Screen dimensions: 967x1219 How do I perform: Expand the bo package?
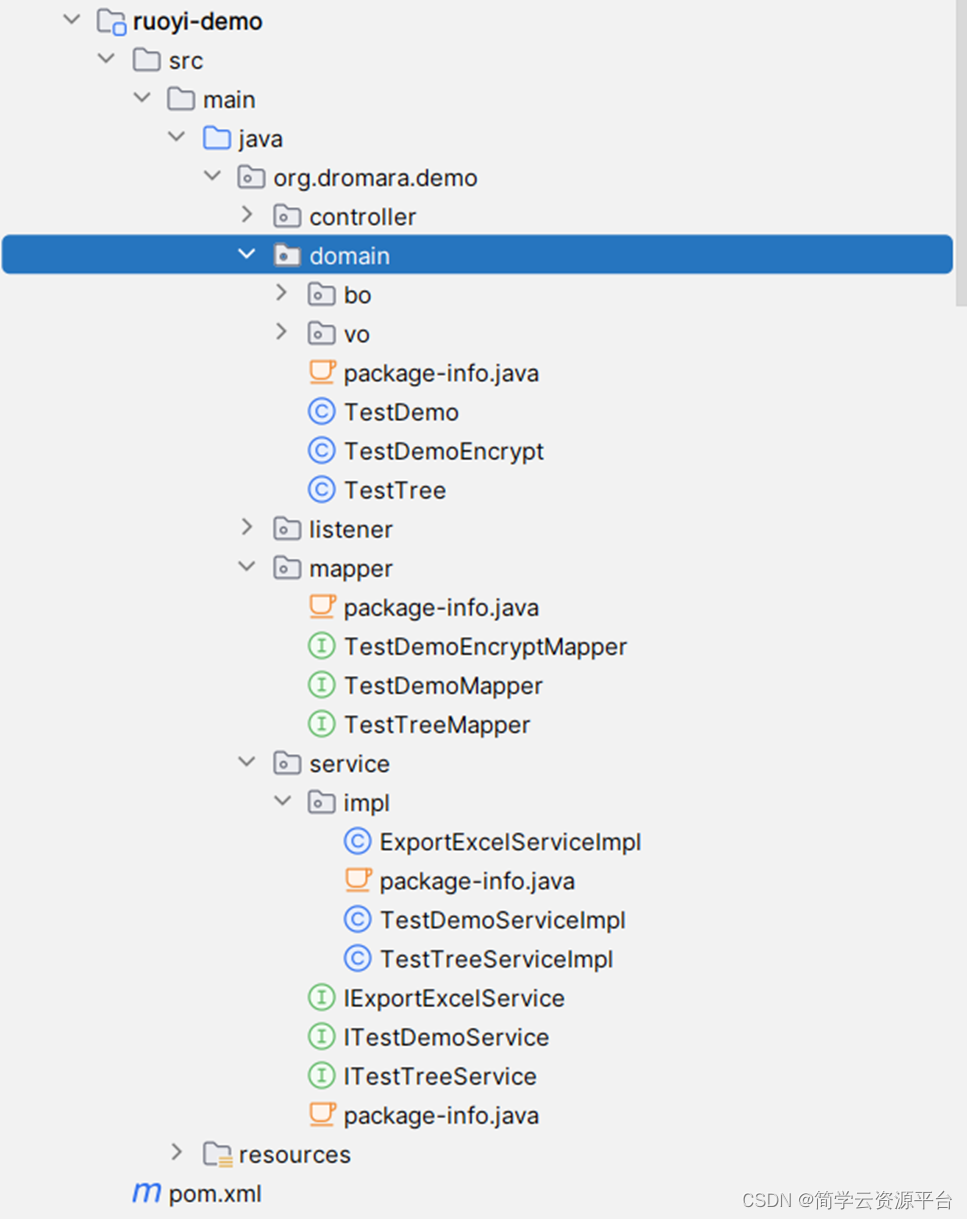[281, 292]
